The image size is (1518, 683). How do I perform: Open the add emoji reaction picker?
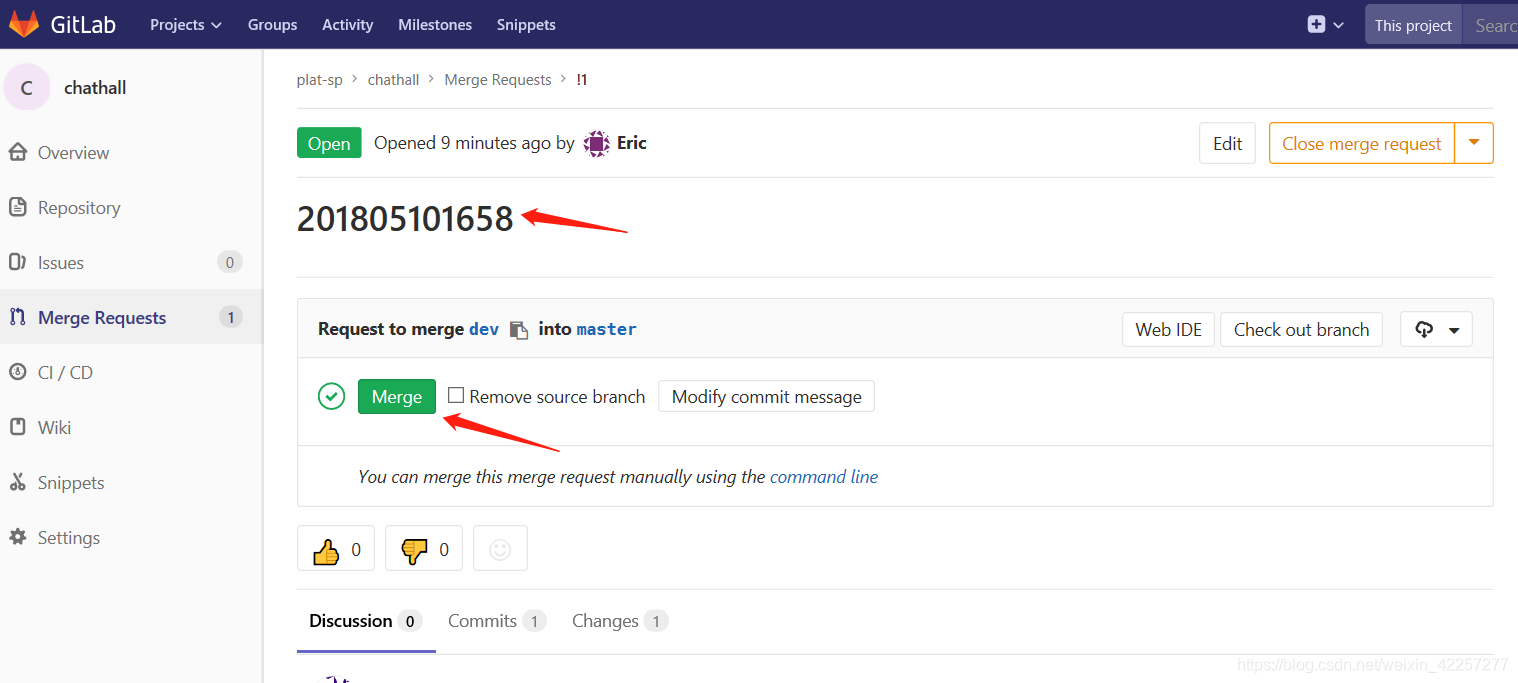click(500, 548)
